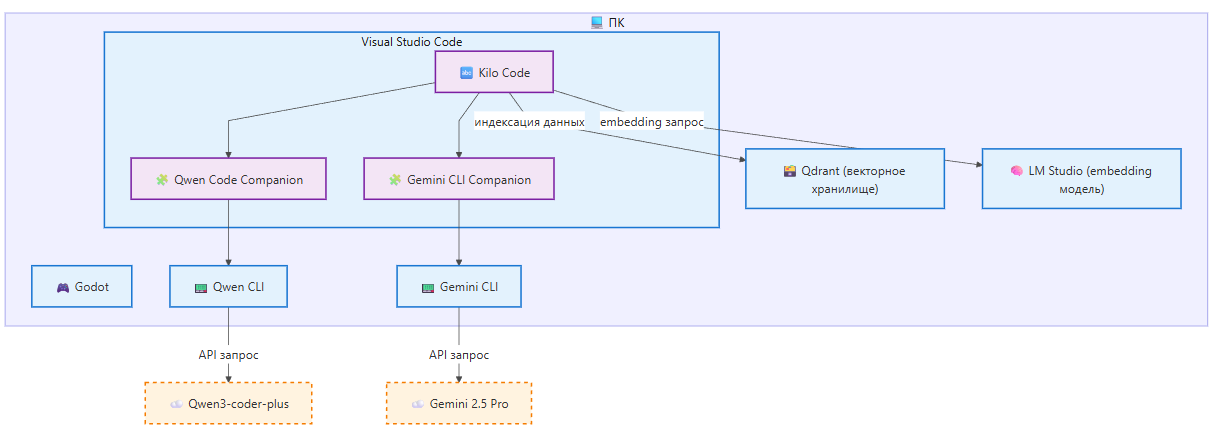Click 'API запрос' label under Gemini CLI

tap(459, 354)
